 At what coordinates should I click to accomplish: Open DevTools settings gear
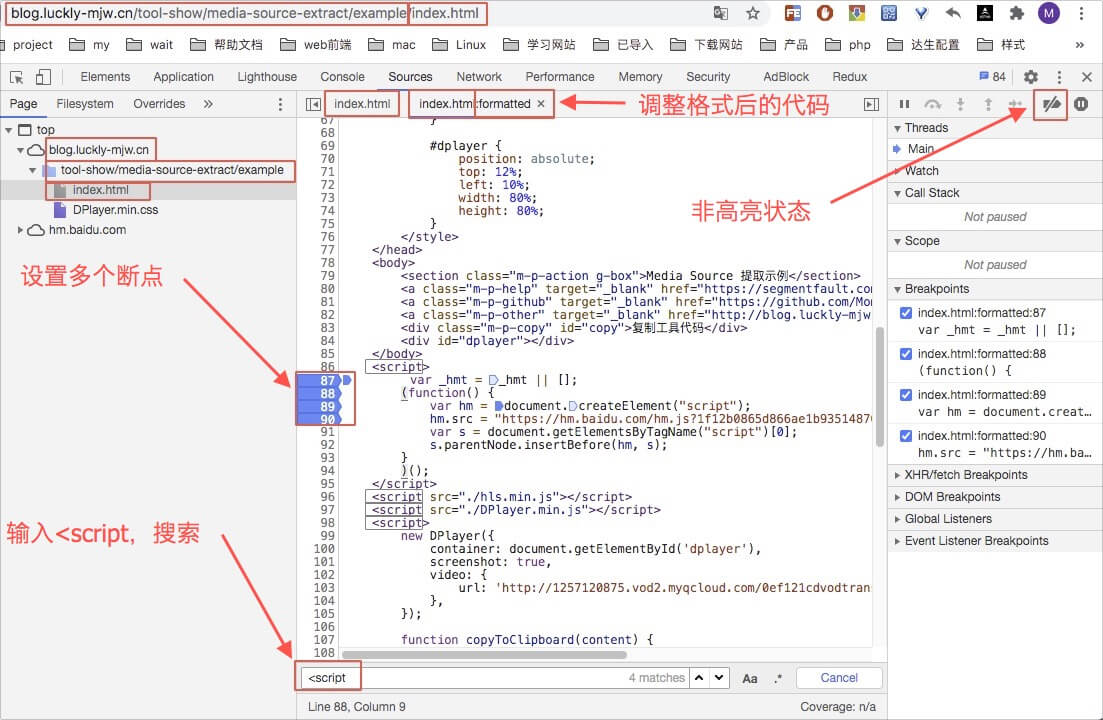[1031, 77]
